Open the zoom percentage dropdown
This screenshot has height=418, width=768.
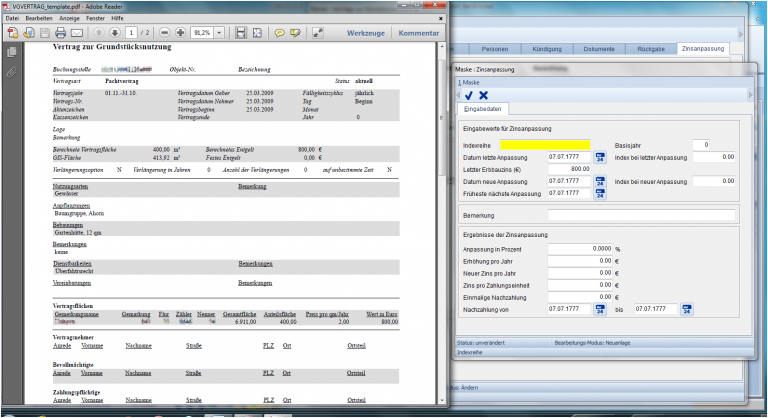[222, 33]
